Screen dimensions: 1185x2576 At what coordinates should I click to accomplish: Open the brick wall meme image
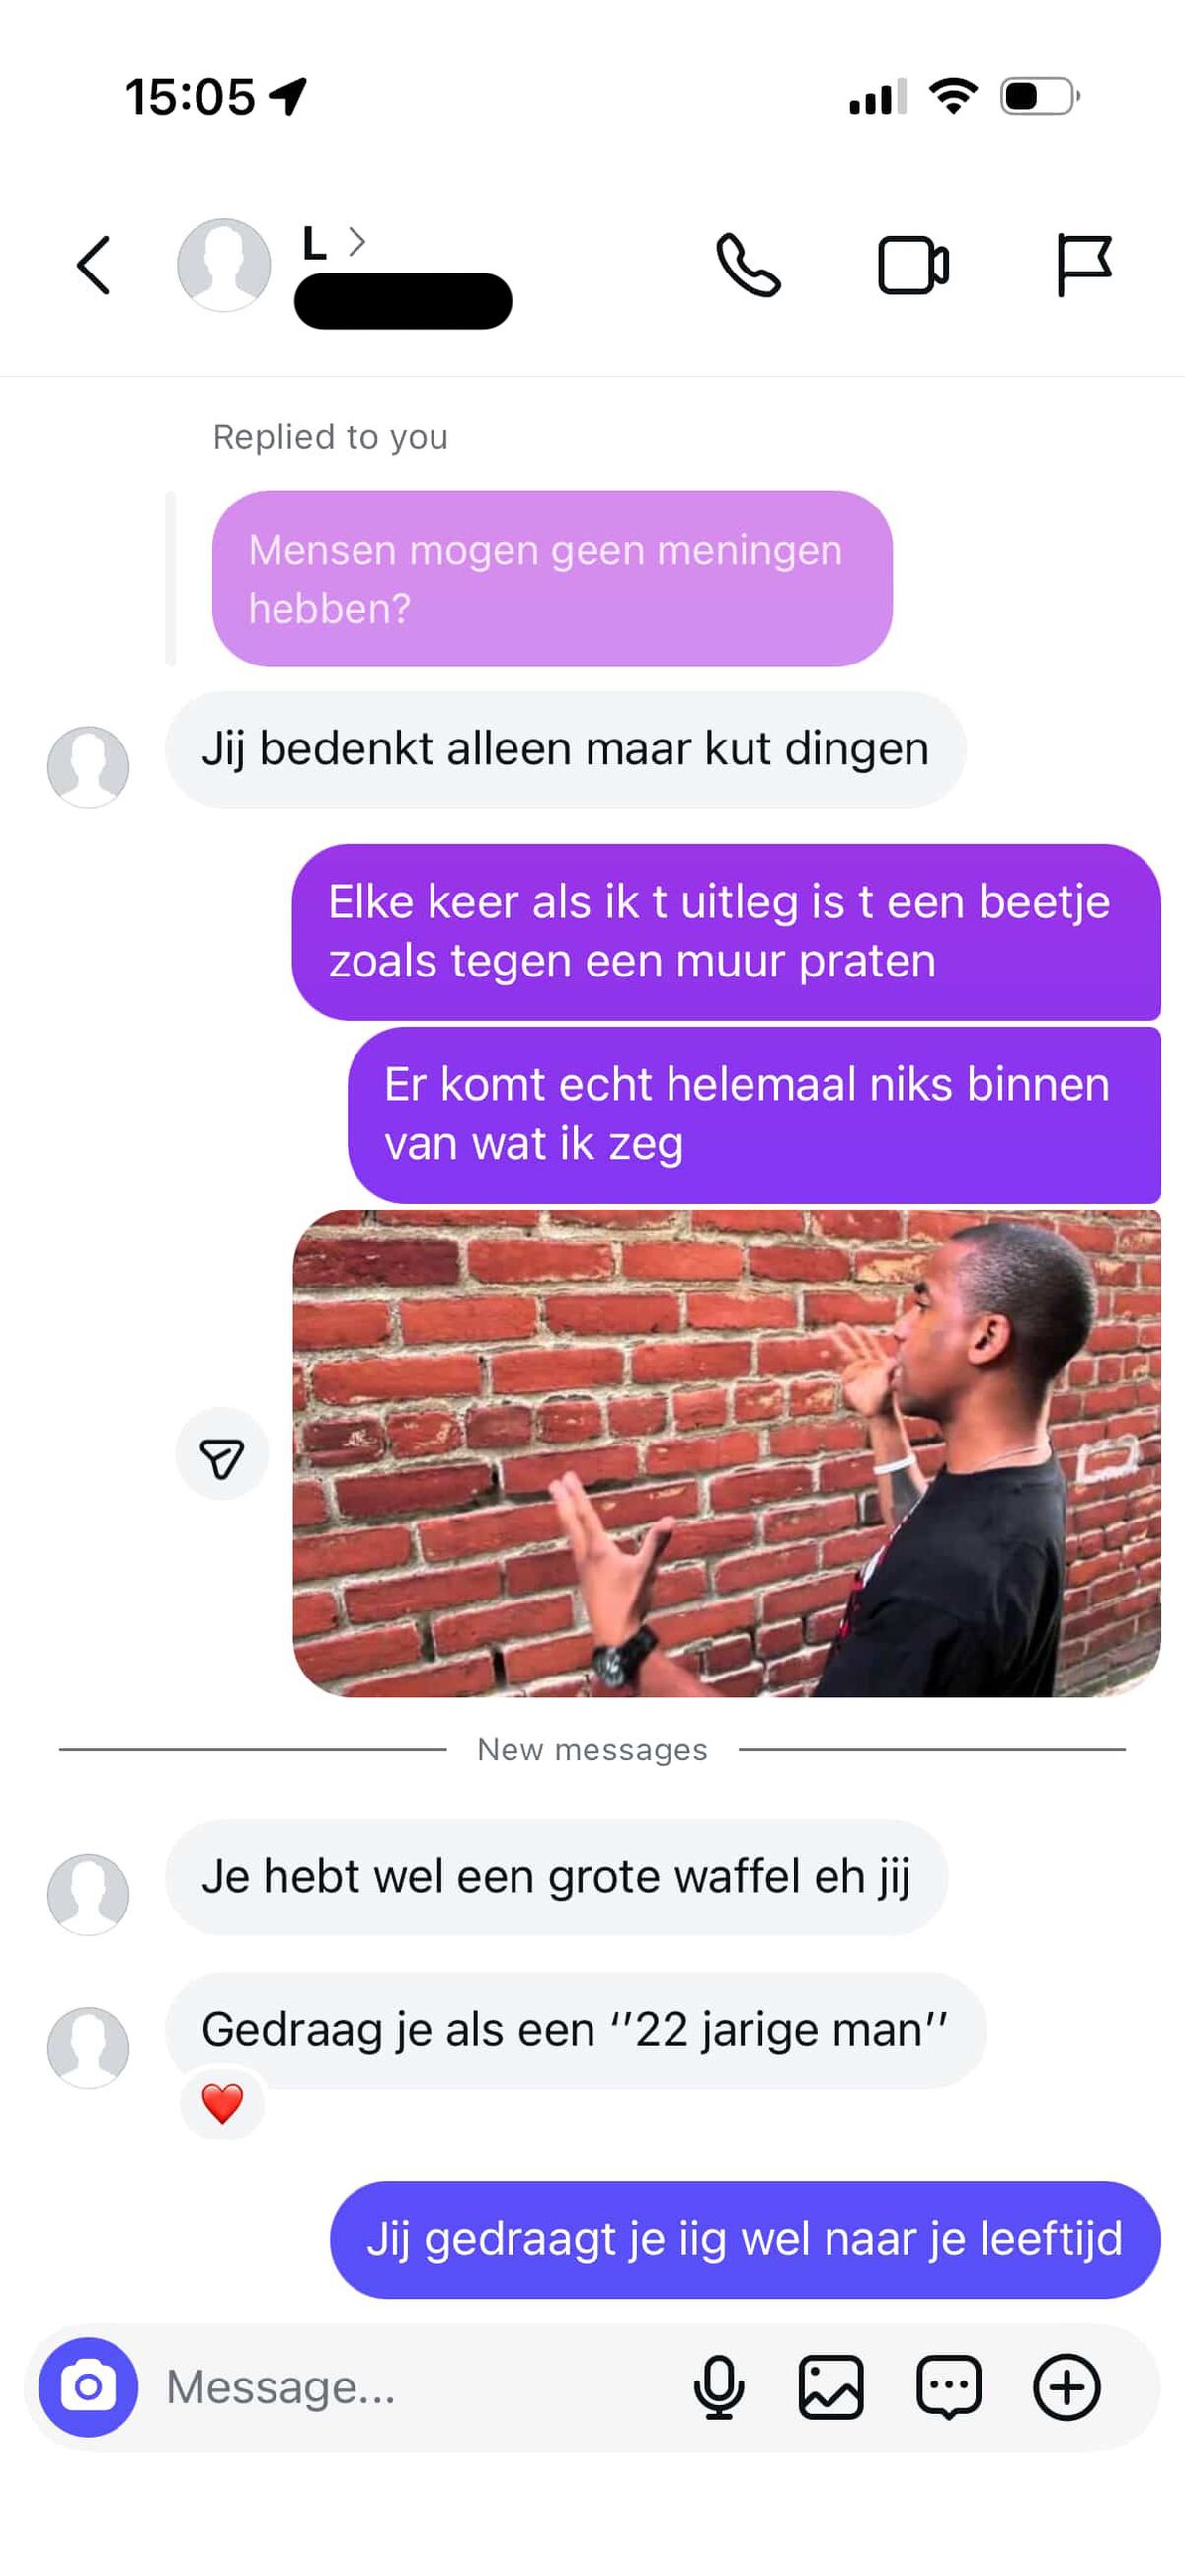point(726,1453)
